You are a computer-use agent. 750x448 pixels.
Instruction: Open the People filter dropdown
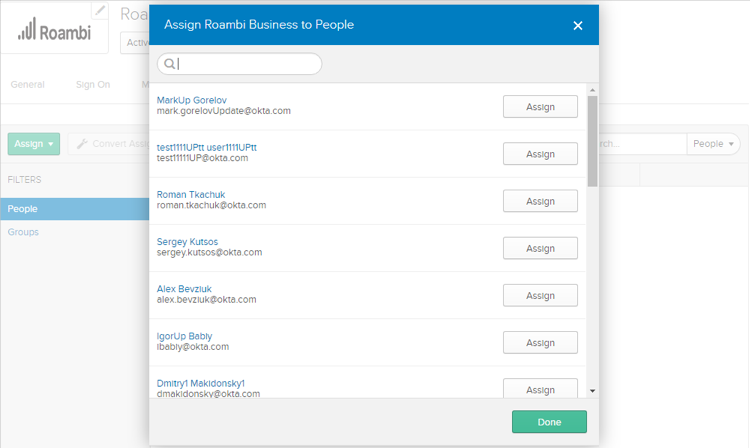pos(714,144)
